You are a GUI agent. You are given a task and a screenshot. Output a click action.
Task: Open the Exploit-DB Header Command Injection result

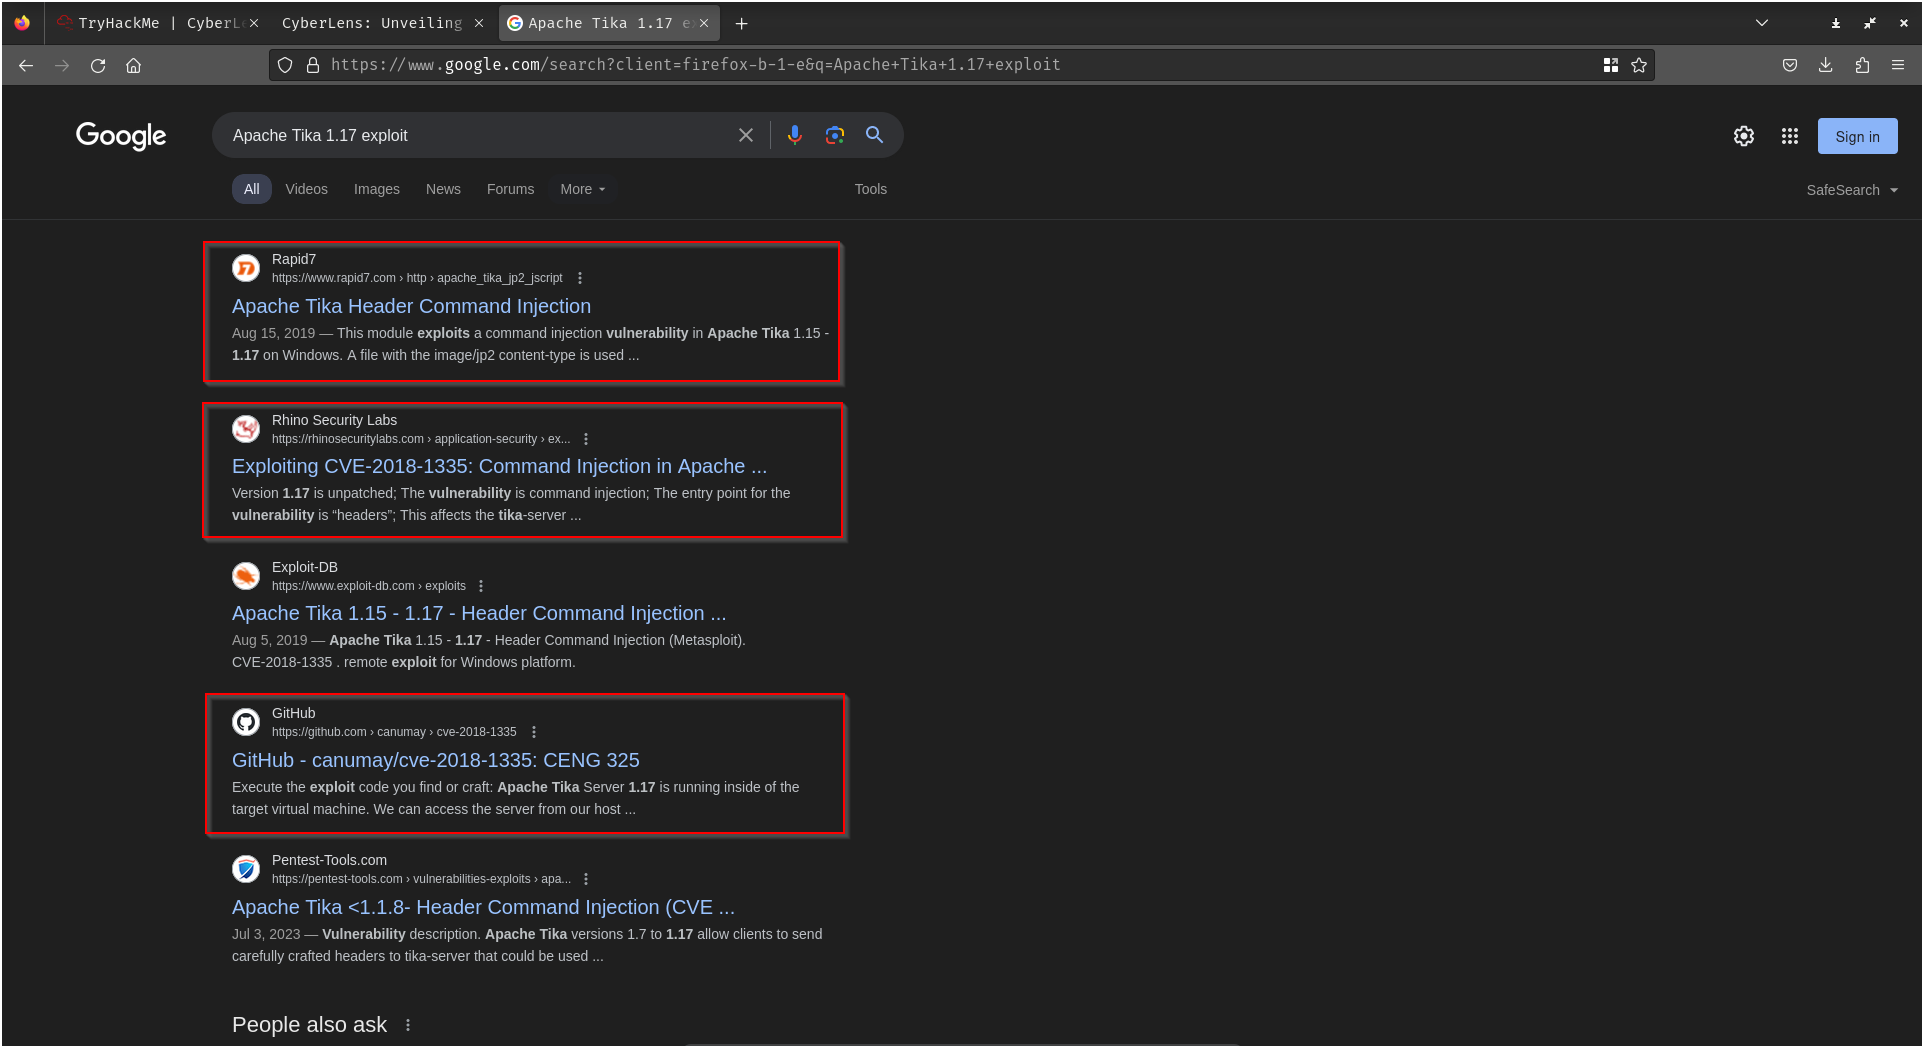[478, 613]
